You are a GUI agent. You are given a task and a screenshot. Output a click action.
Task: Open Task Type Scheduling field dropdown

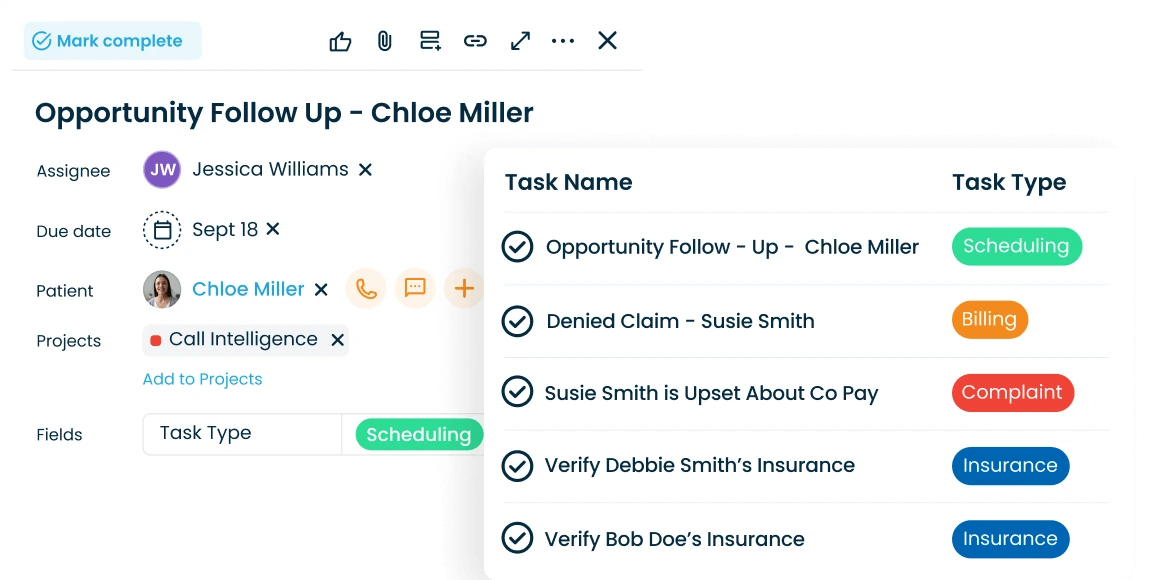point(418,435)
